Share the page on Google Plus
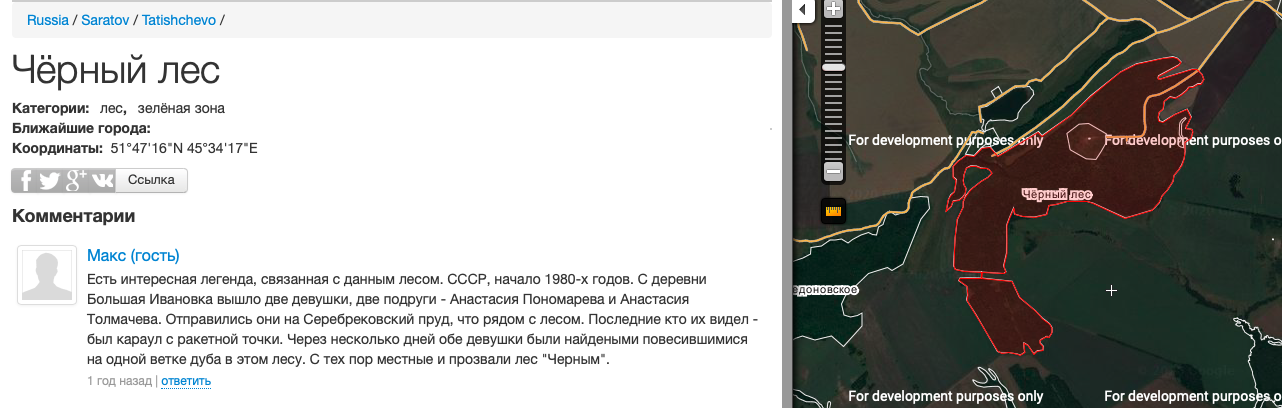Screen dimensions: 1282x408 pos(76,181)
